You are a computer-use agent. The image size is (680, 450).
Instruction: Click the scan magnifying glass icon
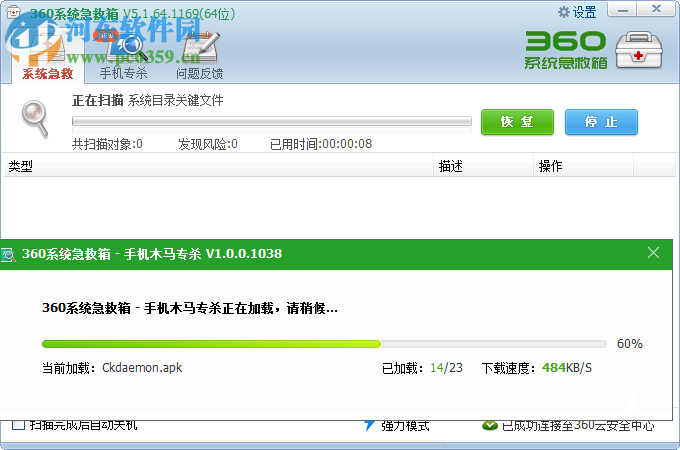click(35, 118)
